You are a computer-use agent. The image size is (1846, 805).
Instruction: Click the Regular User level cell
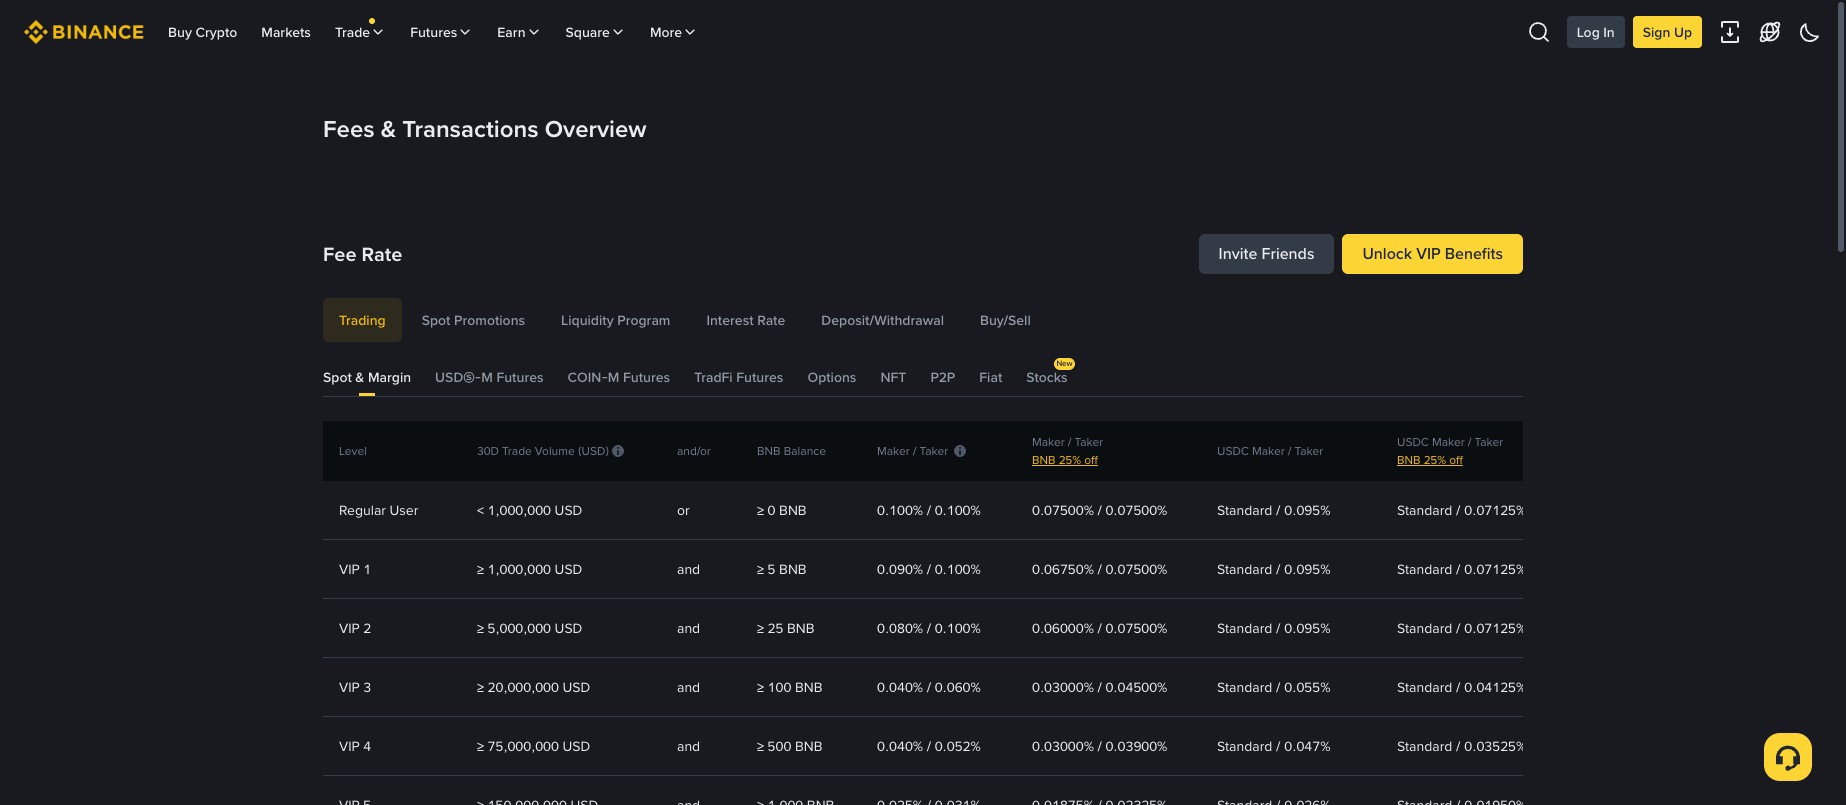click(x=378, y=510)
